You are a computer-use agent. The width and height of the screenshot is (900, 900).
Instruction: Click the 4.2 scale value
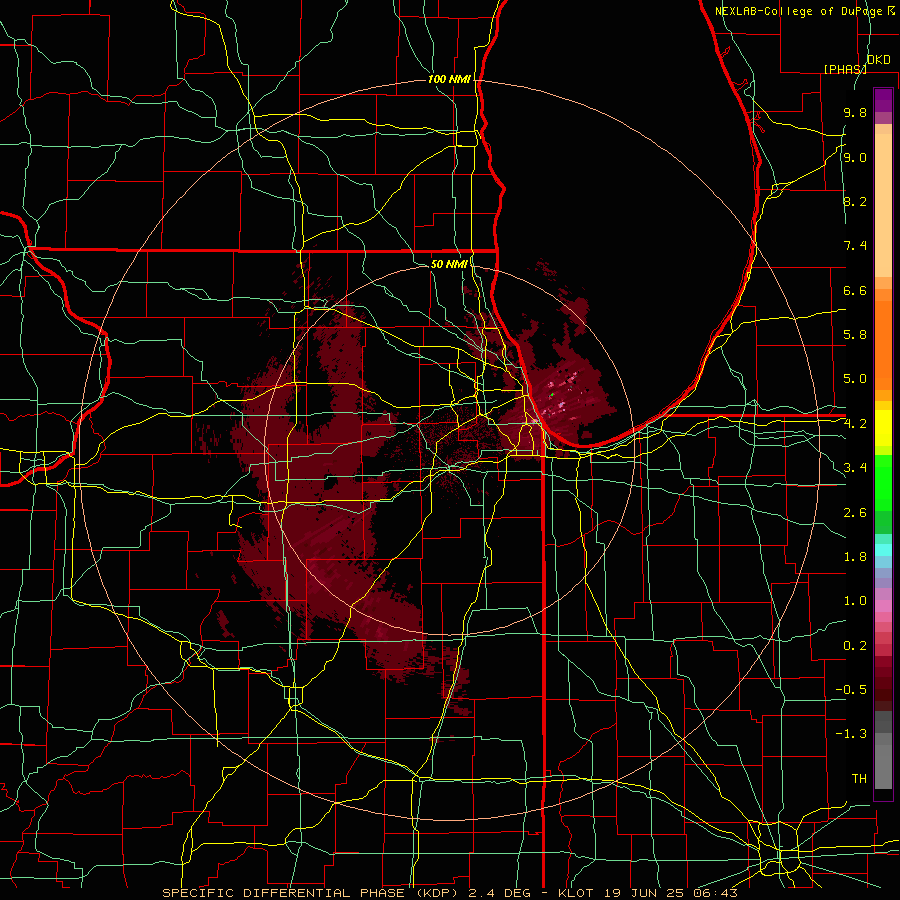855,424
